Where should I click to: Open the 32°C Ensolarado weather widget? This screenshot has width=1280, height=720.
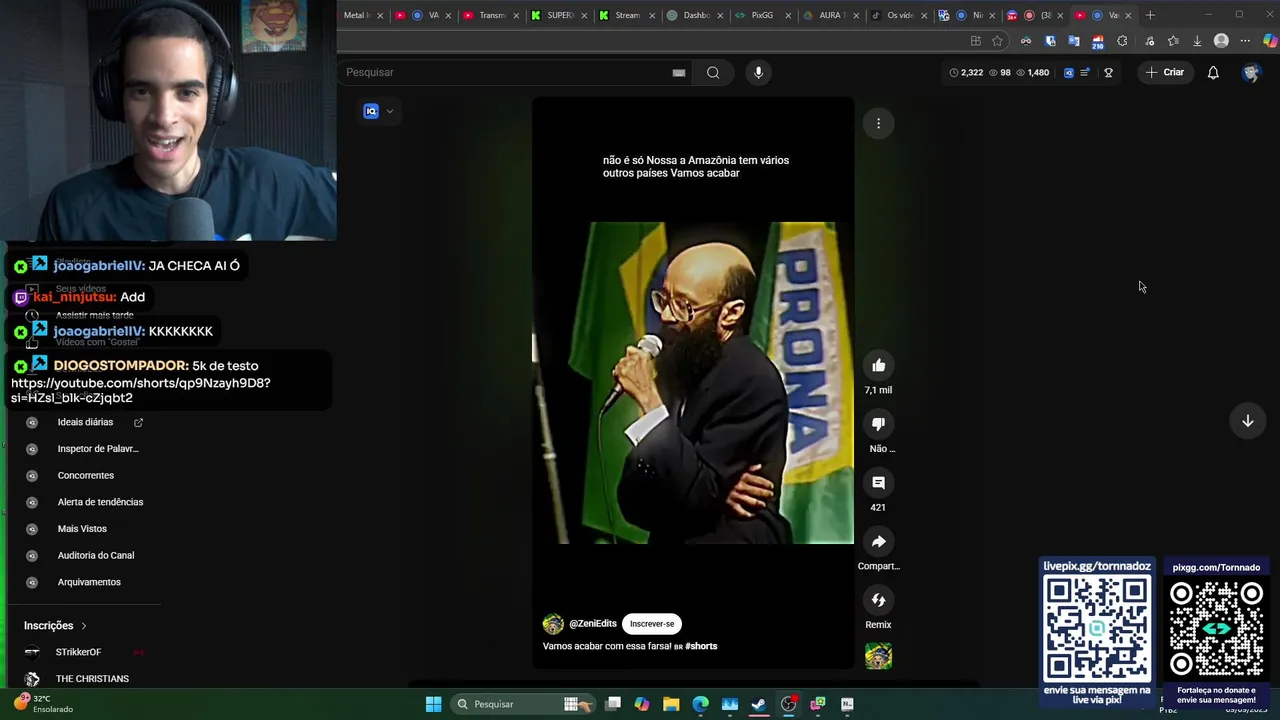(x=44, y=704)
